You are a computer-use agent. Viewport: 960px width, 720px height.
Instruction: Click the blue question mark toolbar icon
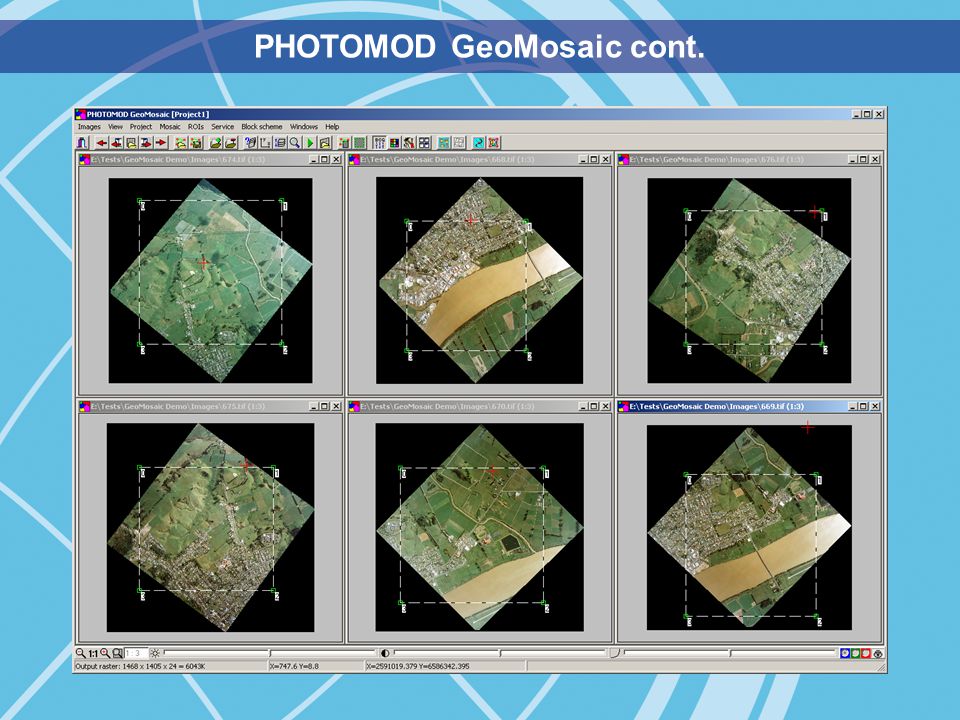[250, 143]
